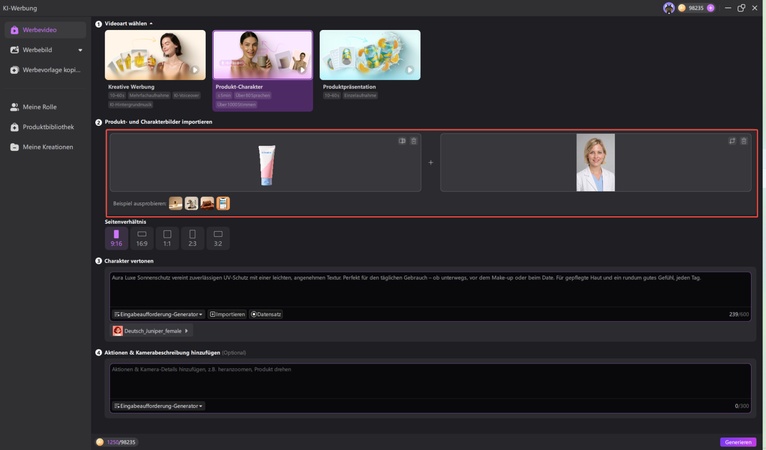Try the fourth example thumbnail
Image resolution: width=766 pixels, height=450 pixels.
pyautogui.click(x=223, y=203)
